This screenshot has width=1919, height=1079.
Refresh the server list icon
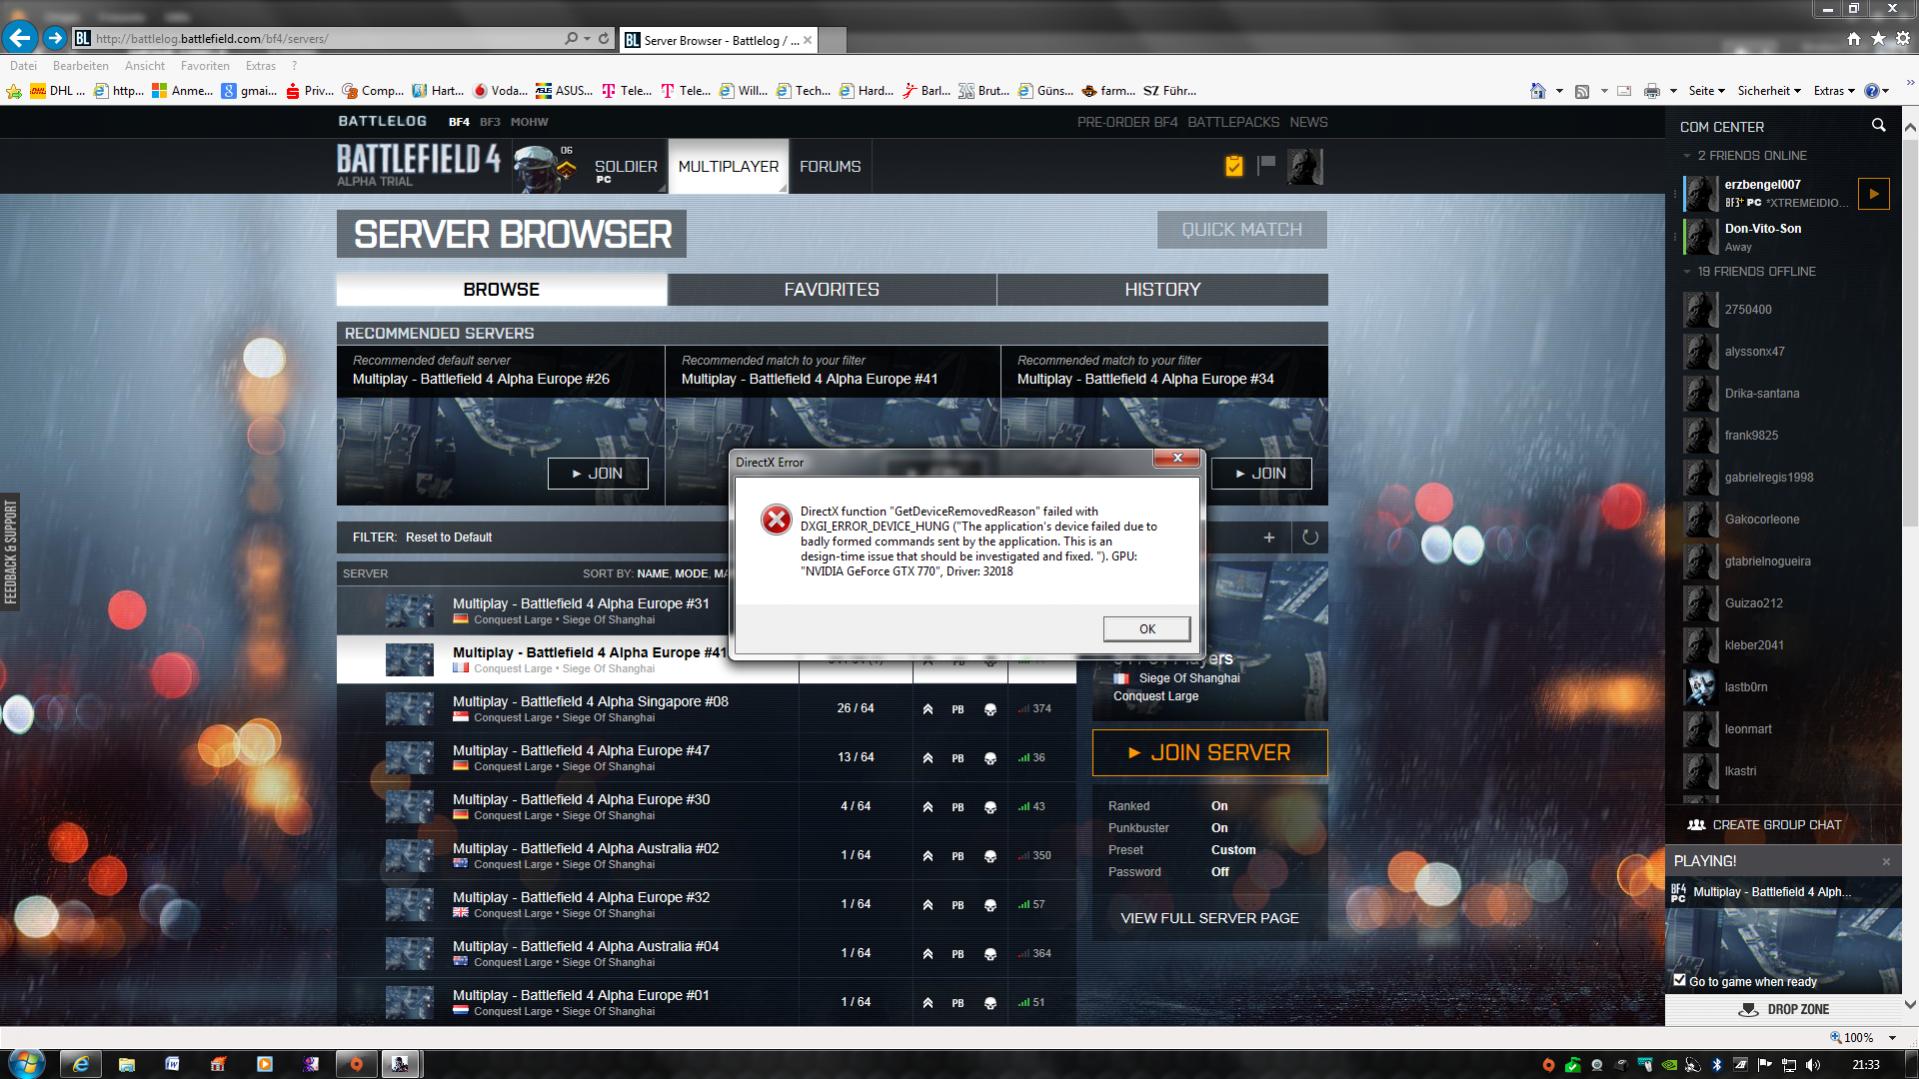click(x=1310, y=537)
